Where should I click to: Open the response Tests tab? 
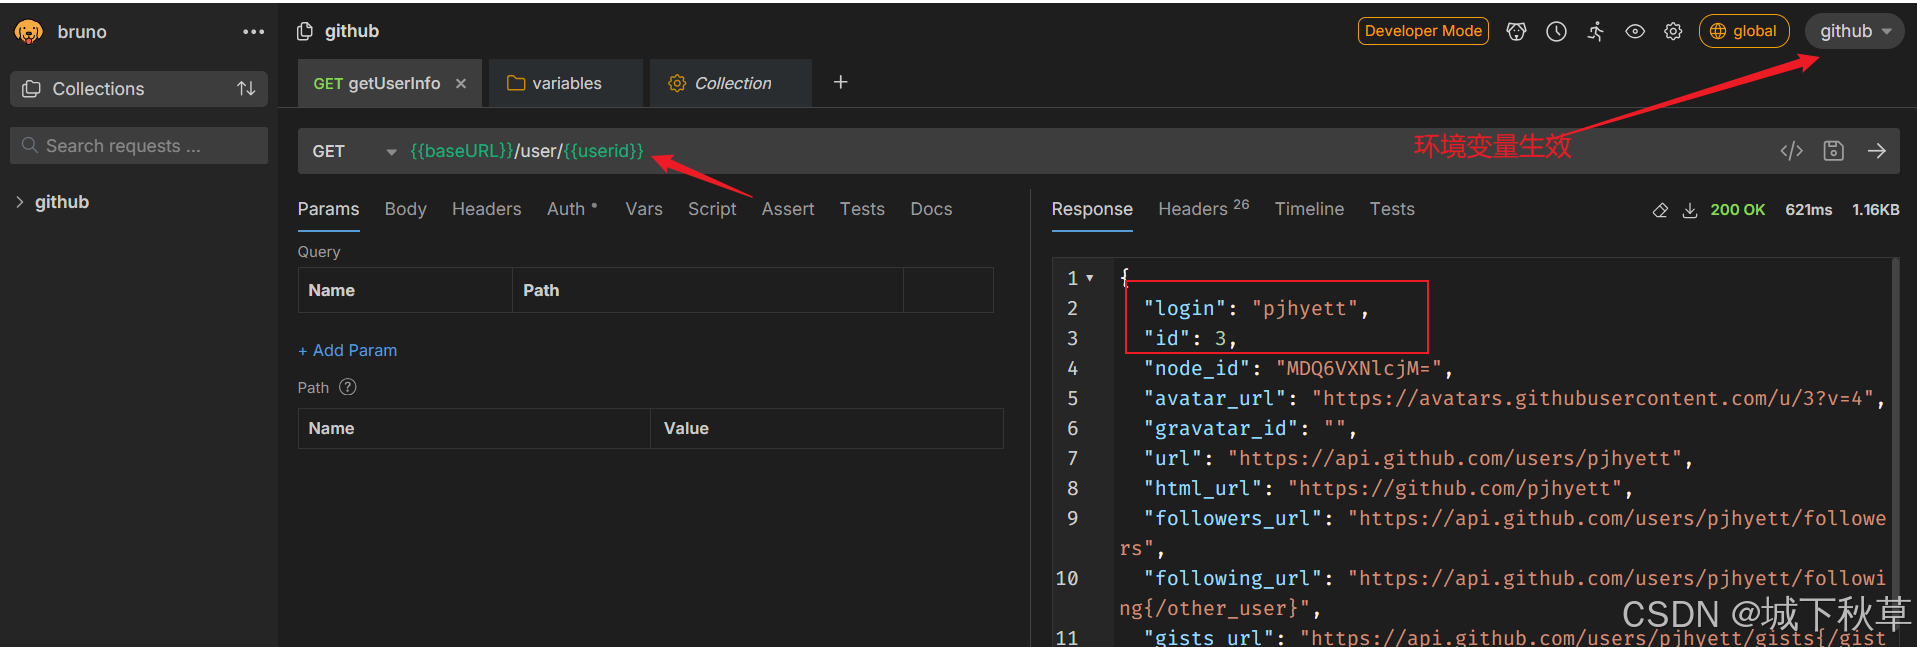tap(1392, 209)
